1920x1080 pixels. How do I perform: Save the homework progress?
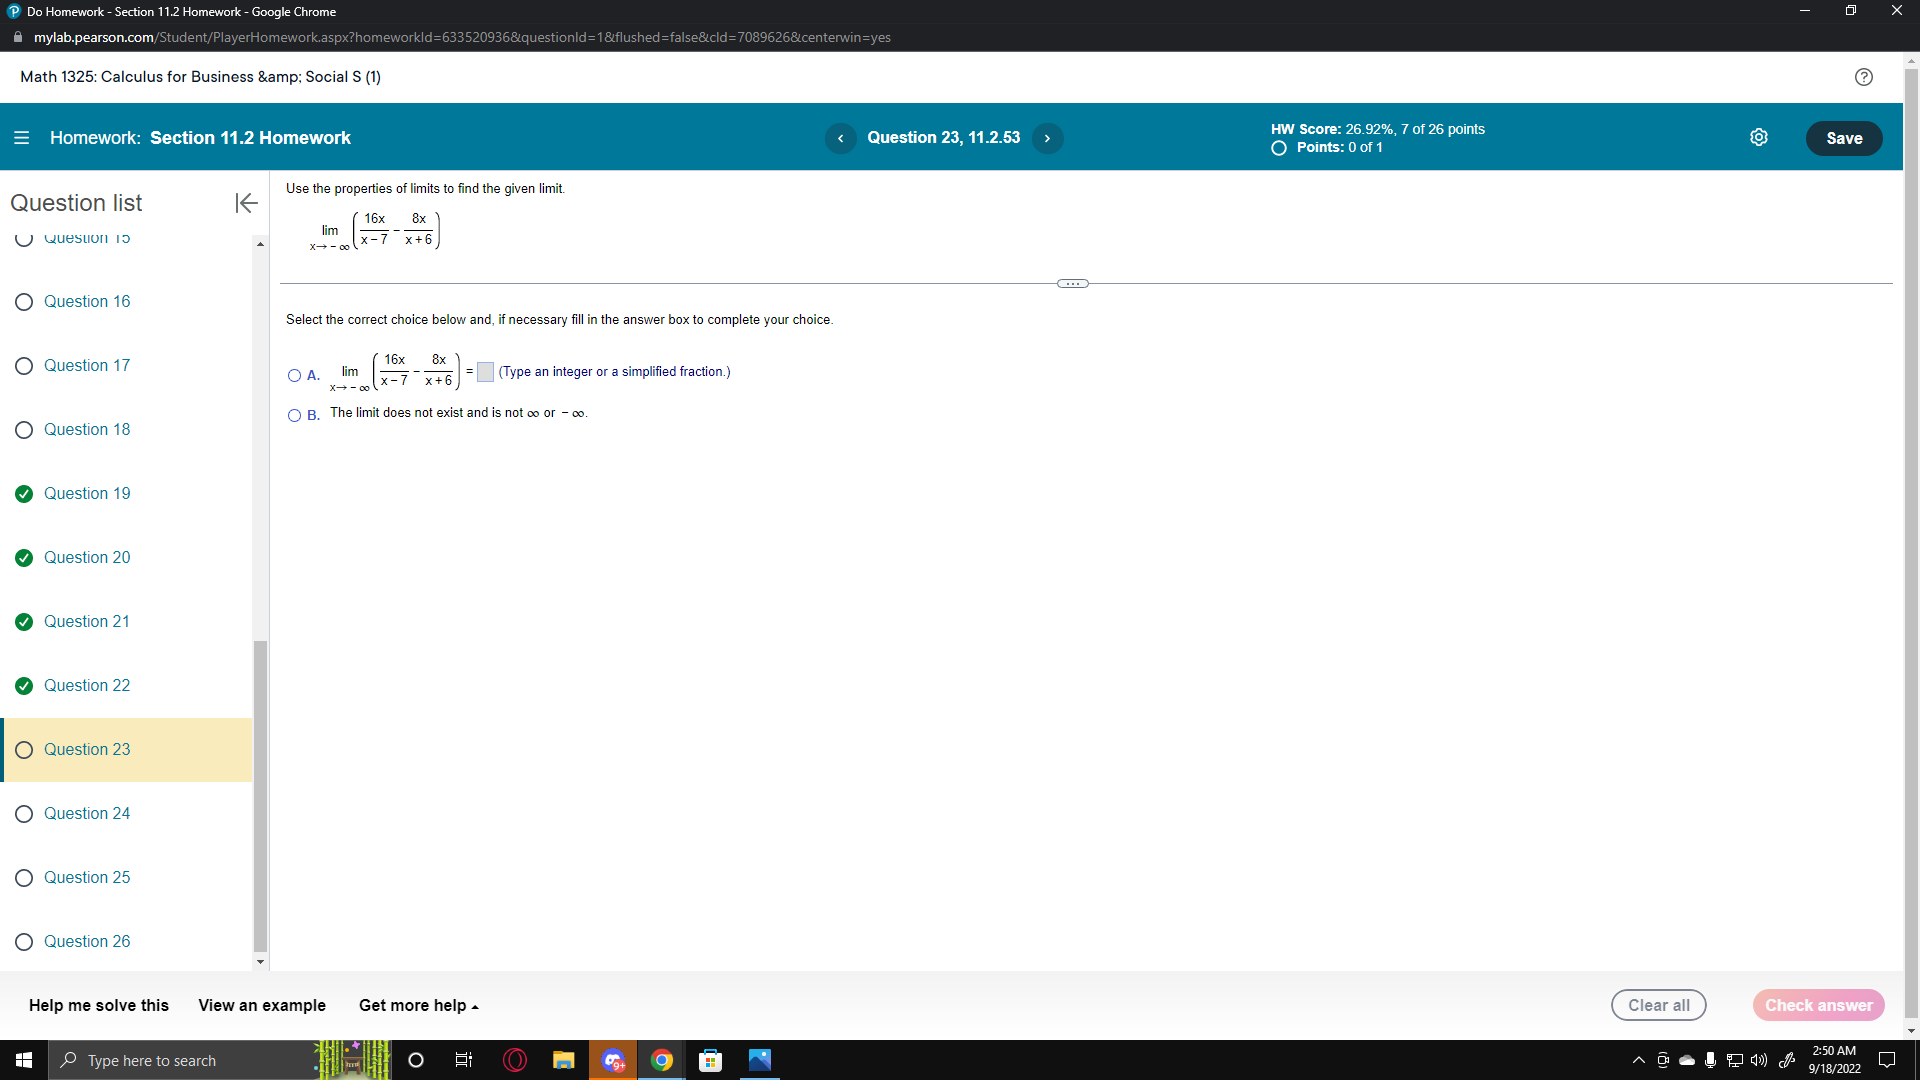pos(1844,138)
